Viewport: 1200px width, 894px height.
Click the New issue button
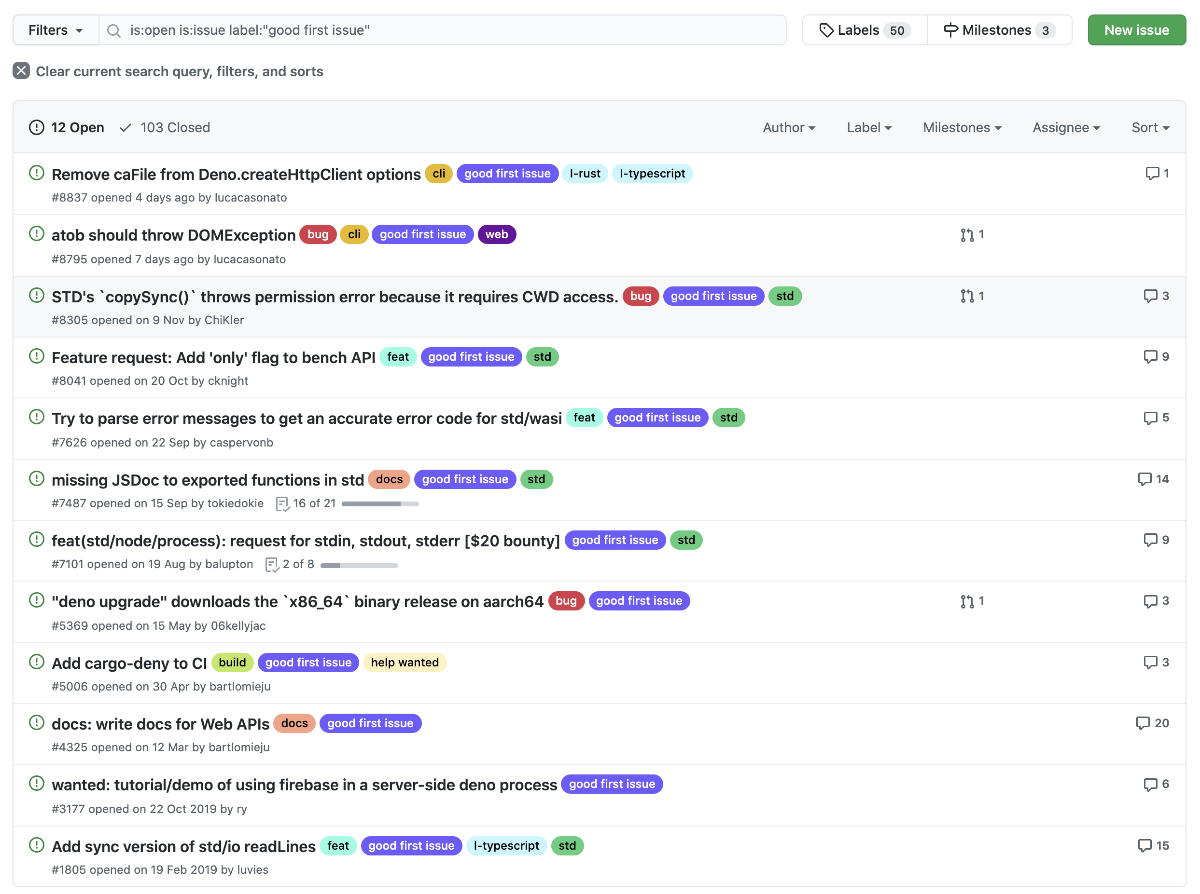click(x=1137, y=30)
